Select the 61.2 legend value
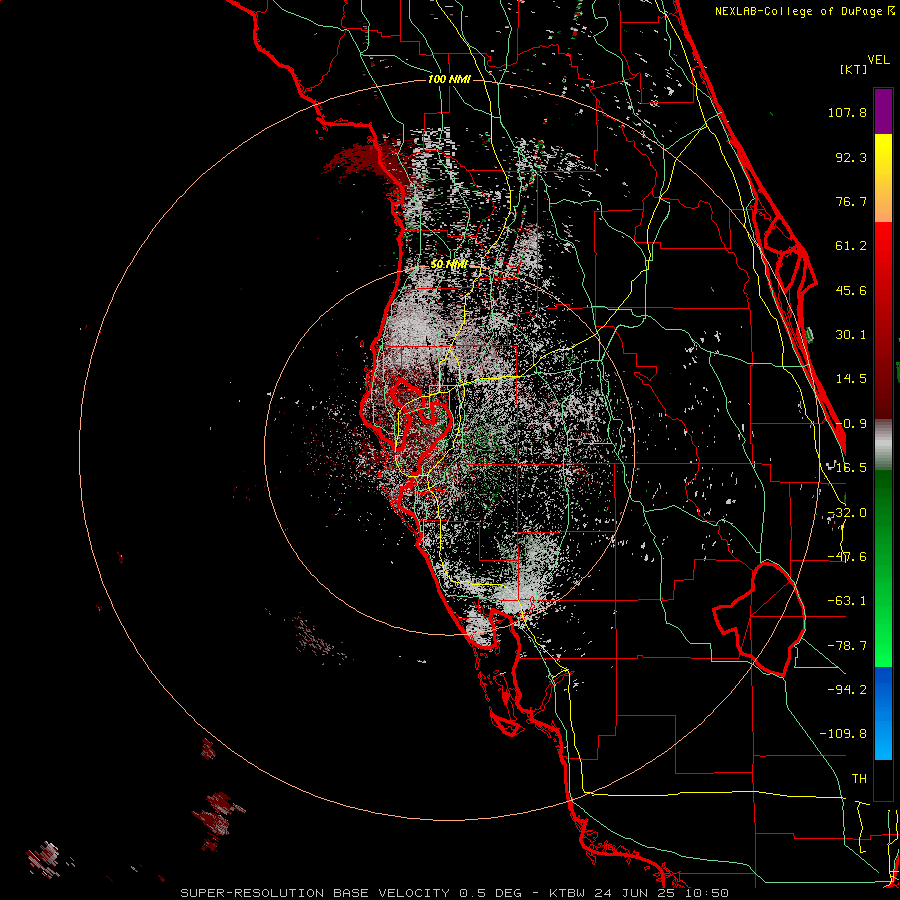The height and width of the screenshot is (900, 900). (x=851, y=246)
